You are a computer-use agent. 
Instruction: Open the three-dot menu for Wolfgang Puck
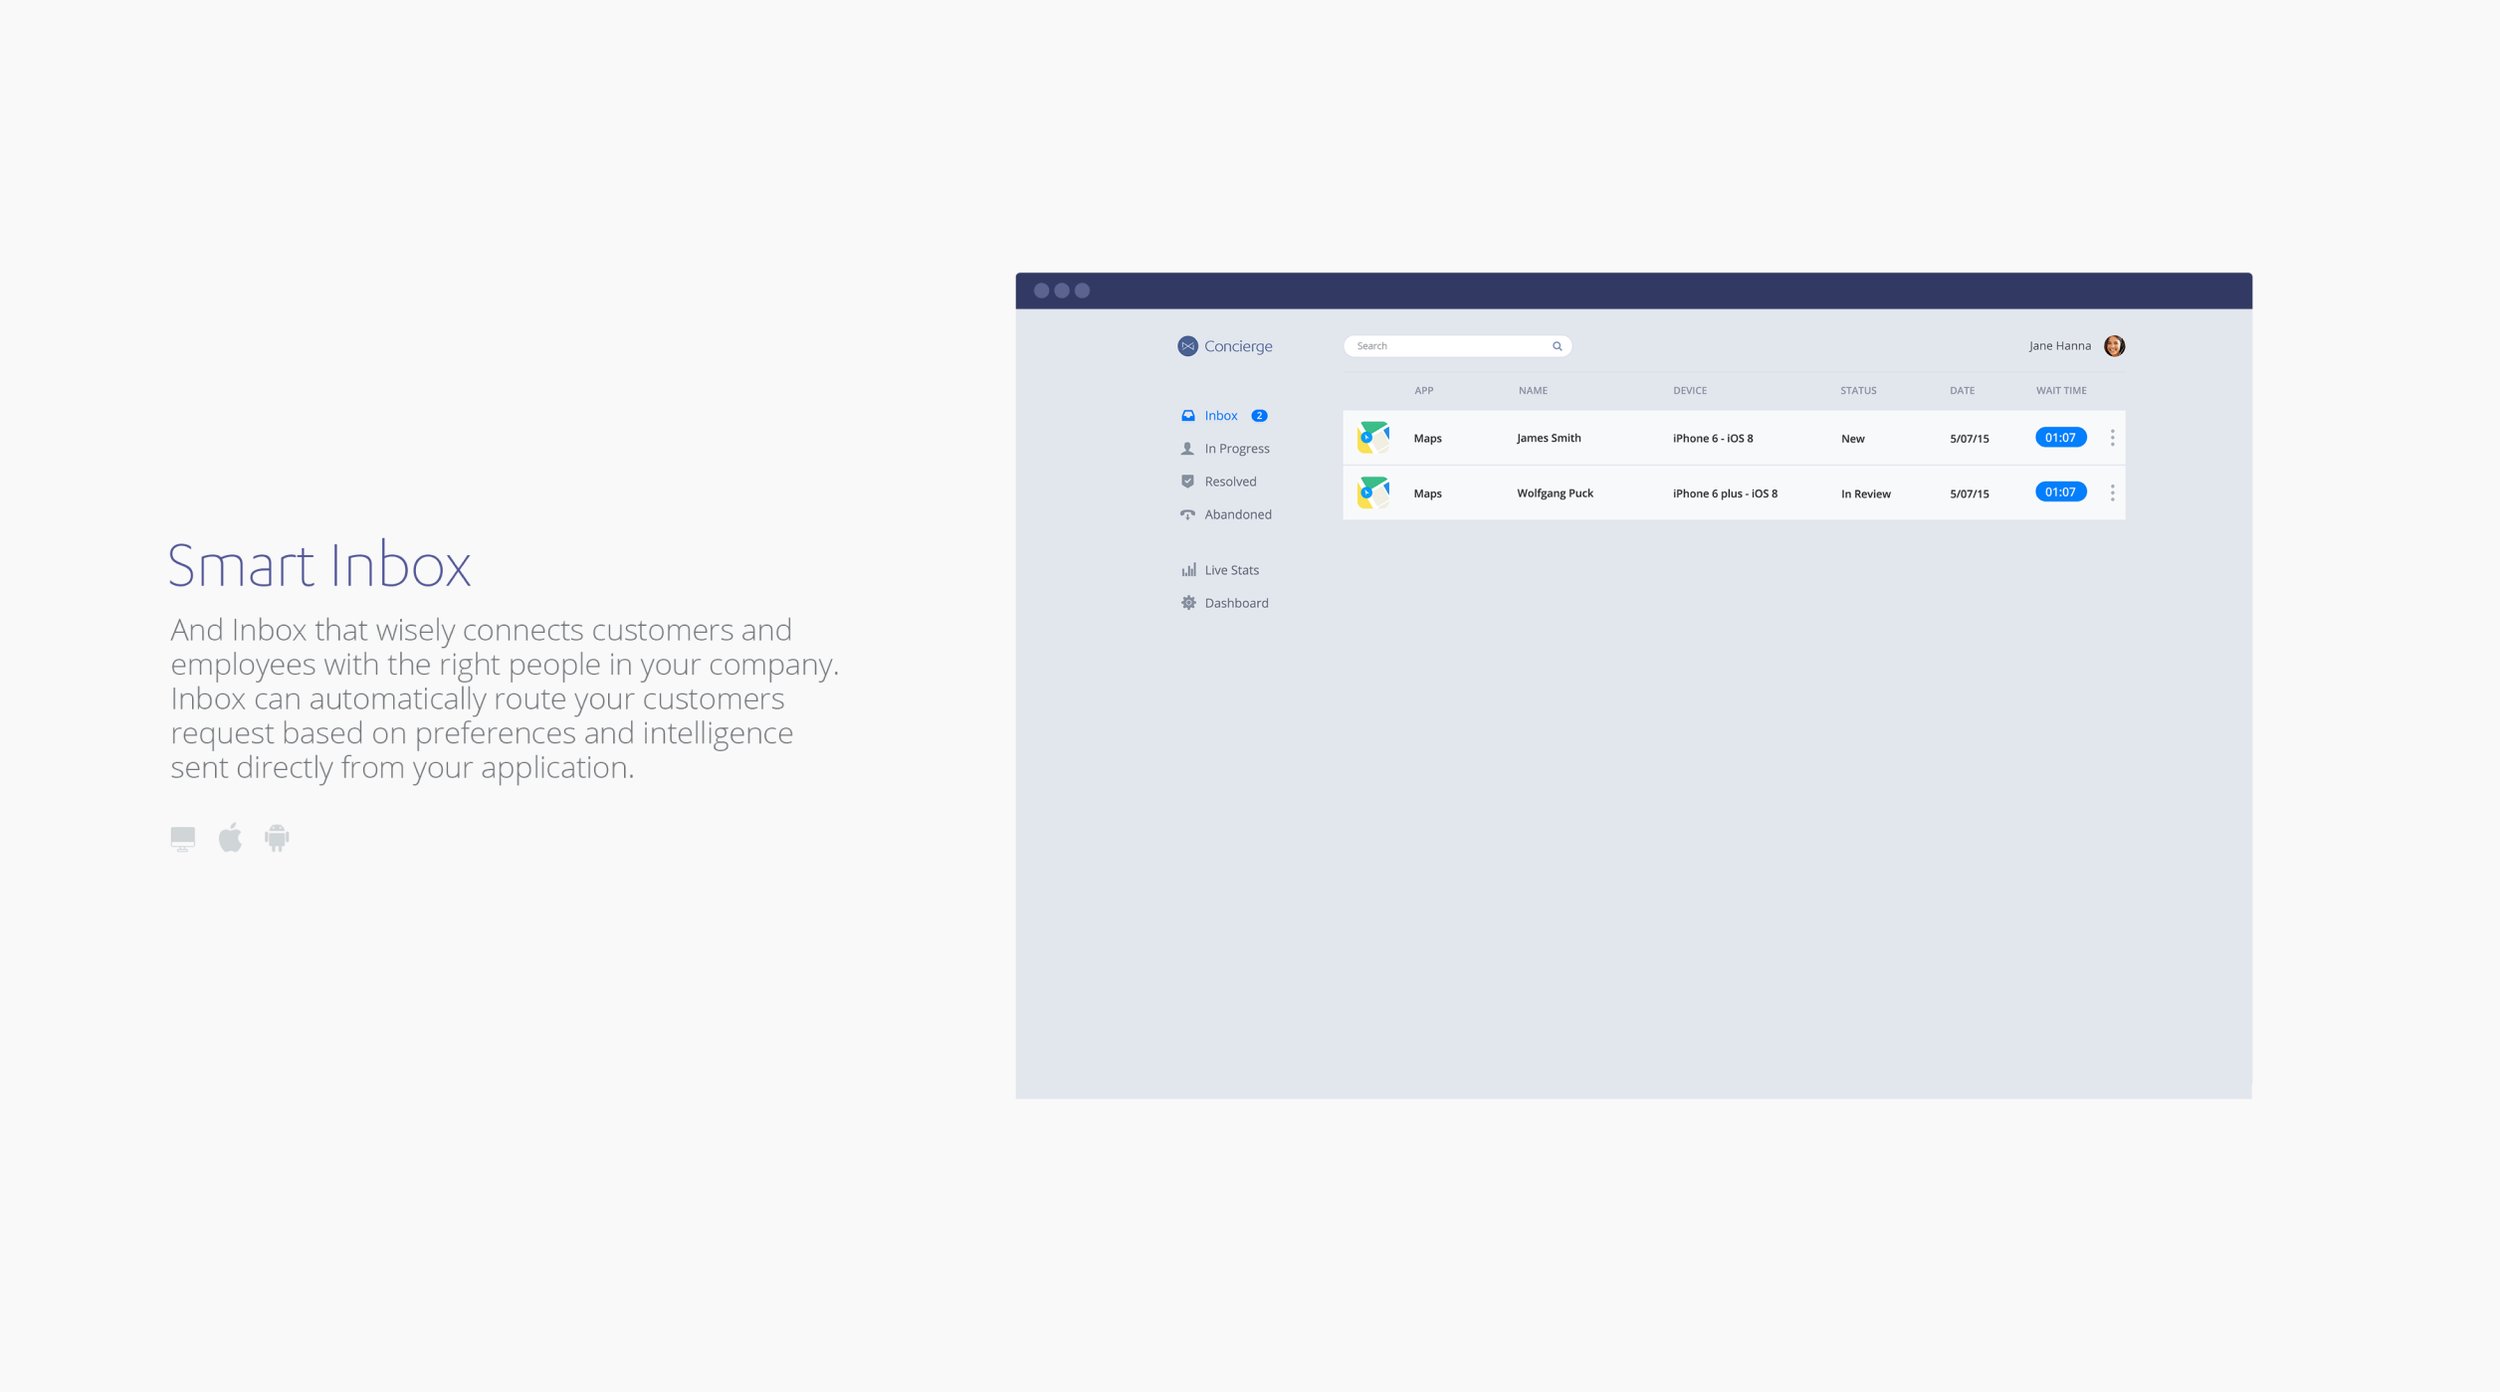[x=2112, y=493]
